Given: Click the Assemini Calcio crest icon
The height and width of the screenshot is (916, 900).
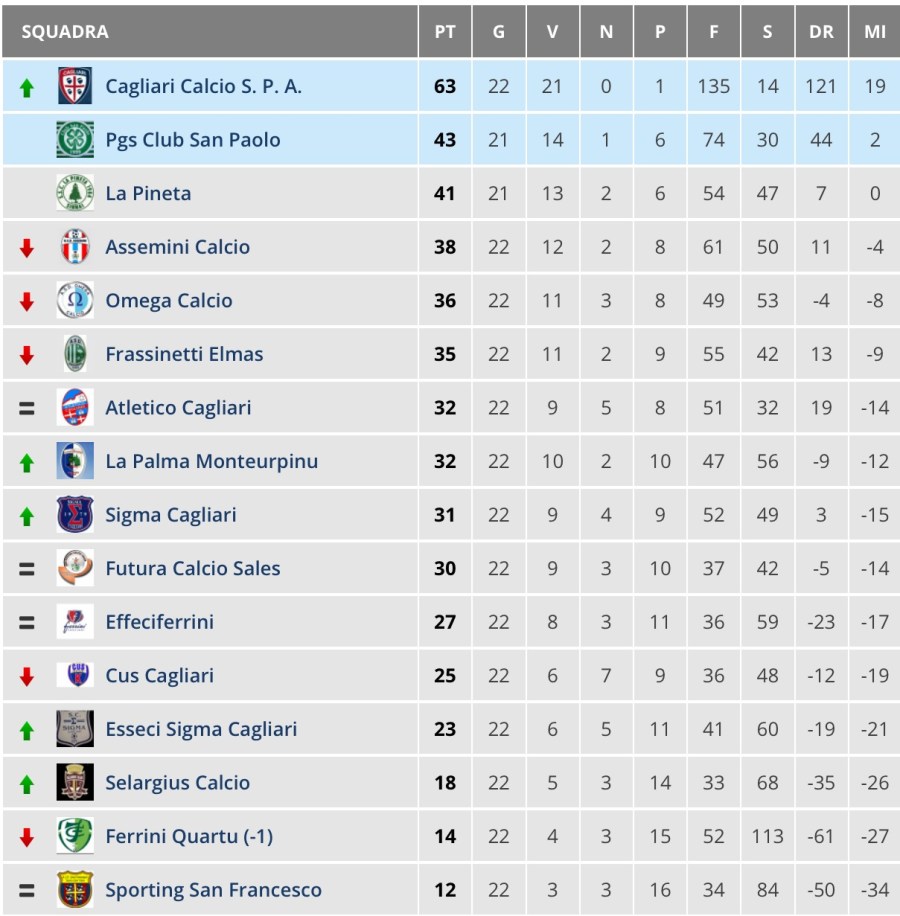Looking at the screenshot, I should 75,247.
